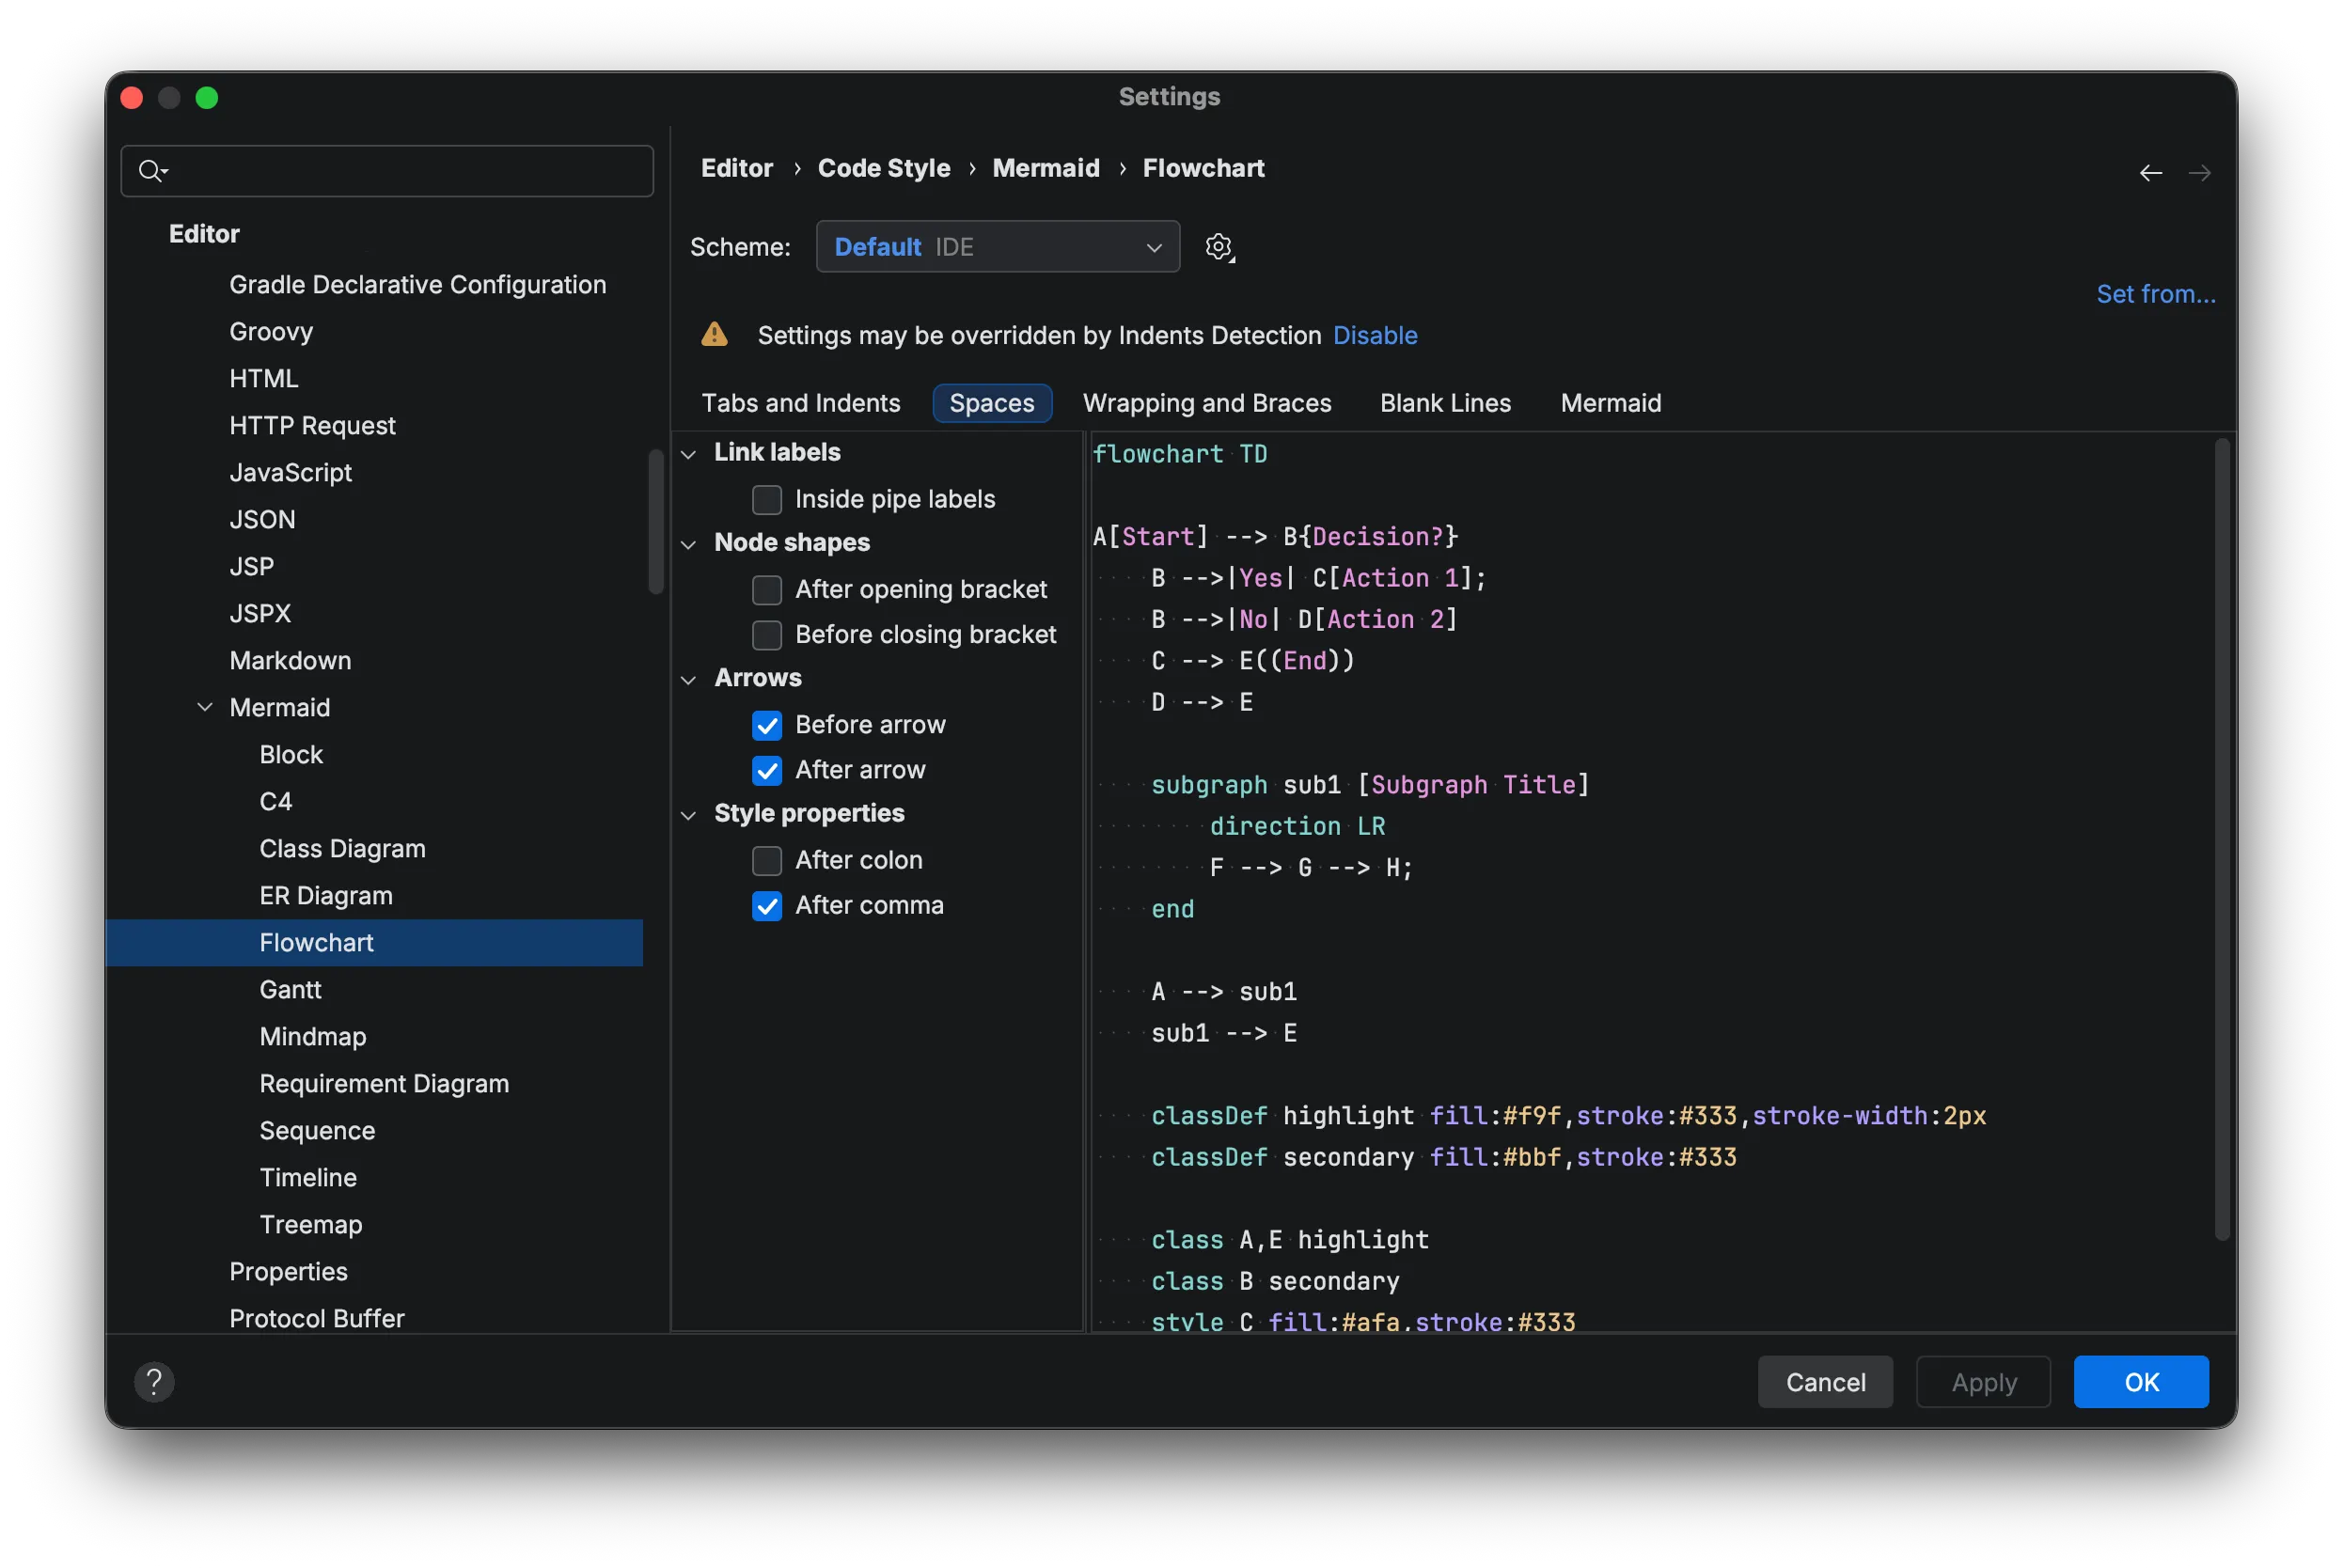The height and width of the screenshot is (1568, 2343).
Task: Click the Set from... option
Action: coord(2154,293)
